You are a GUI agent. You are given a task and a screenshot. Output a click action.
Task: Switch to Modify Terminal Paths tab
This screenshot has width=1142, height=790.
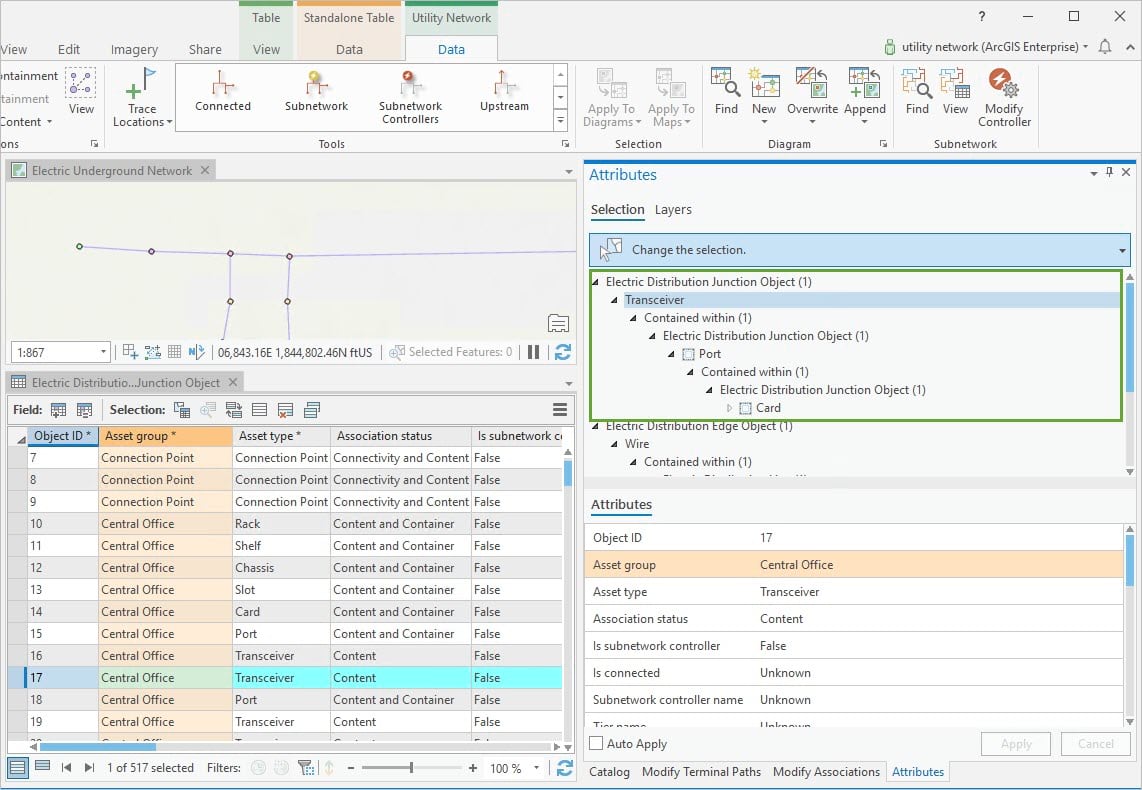tap(701, 771)
